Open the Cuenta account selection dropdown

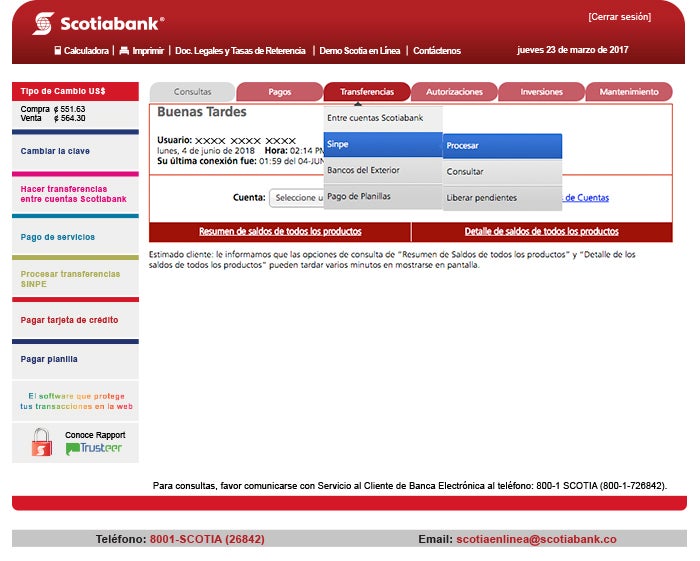(x=297, y=198)
